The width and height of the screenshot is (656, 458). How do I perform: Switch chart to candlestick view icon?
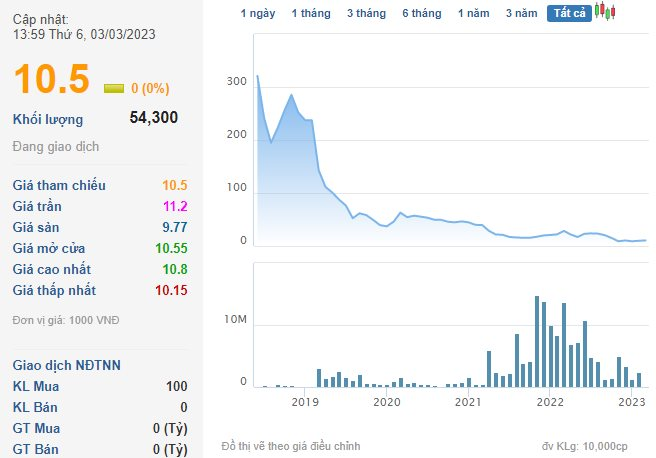pos(605,12)
